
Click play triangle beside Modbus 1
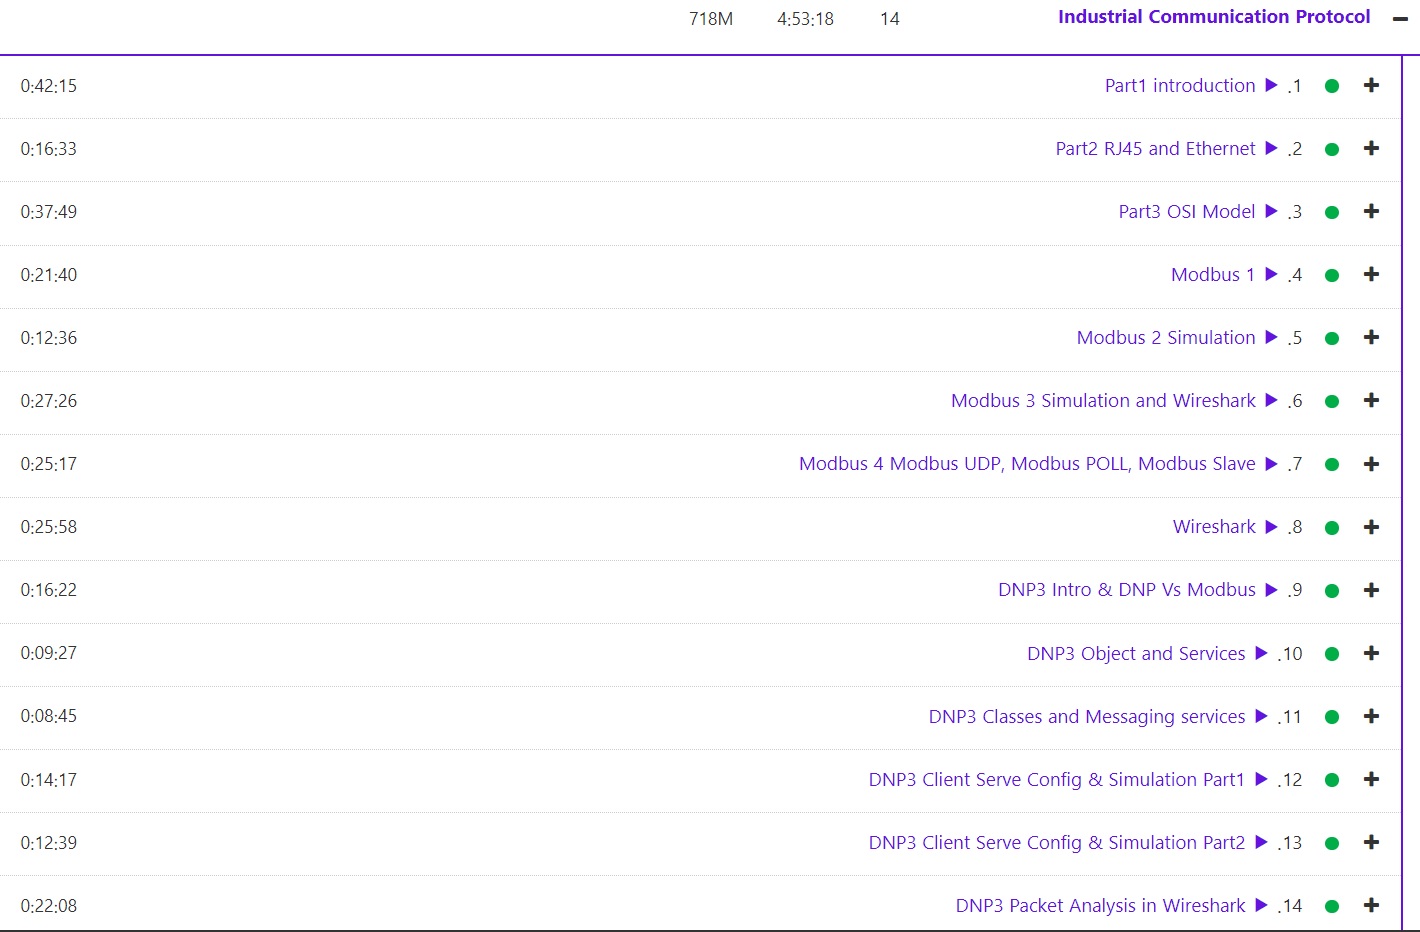[x=1271, y=275]
